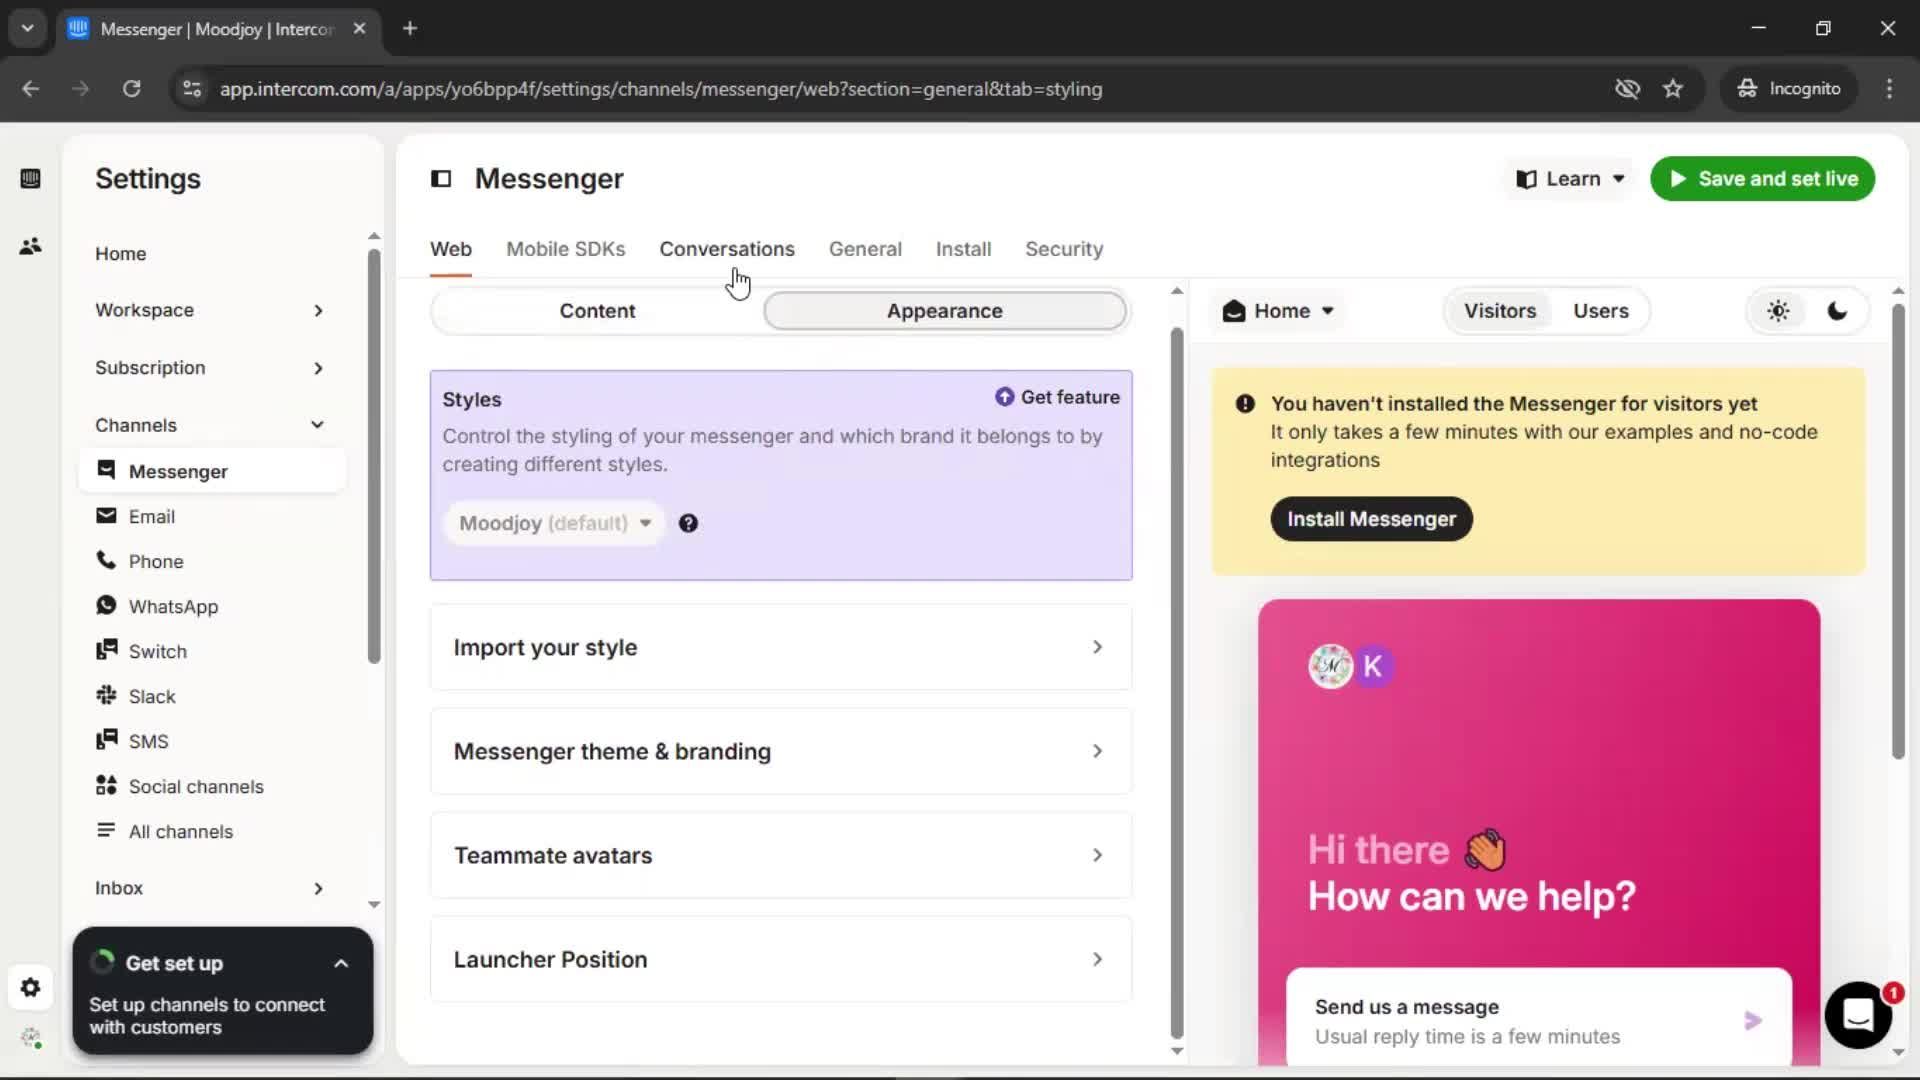Expand the Launcher Position section
1920x1080 pixels.
pyautogui.click(x=781, y=959)
